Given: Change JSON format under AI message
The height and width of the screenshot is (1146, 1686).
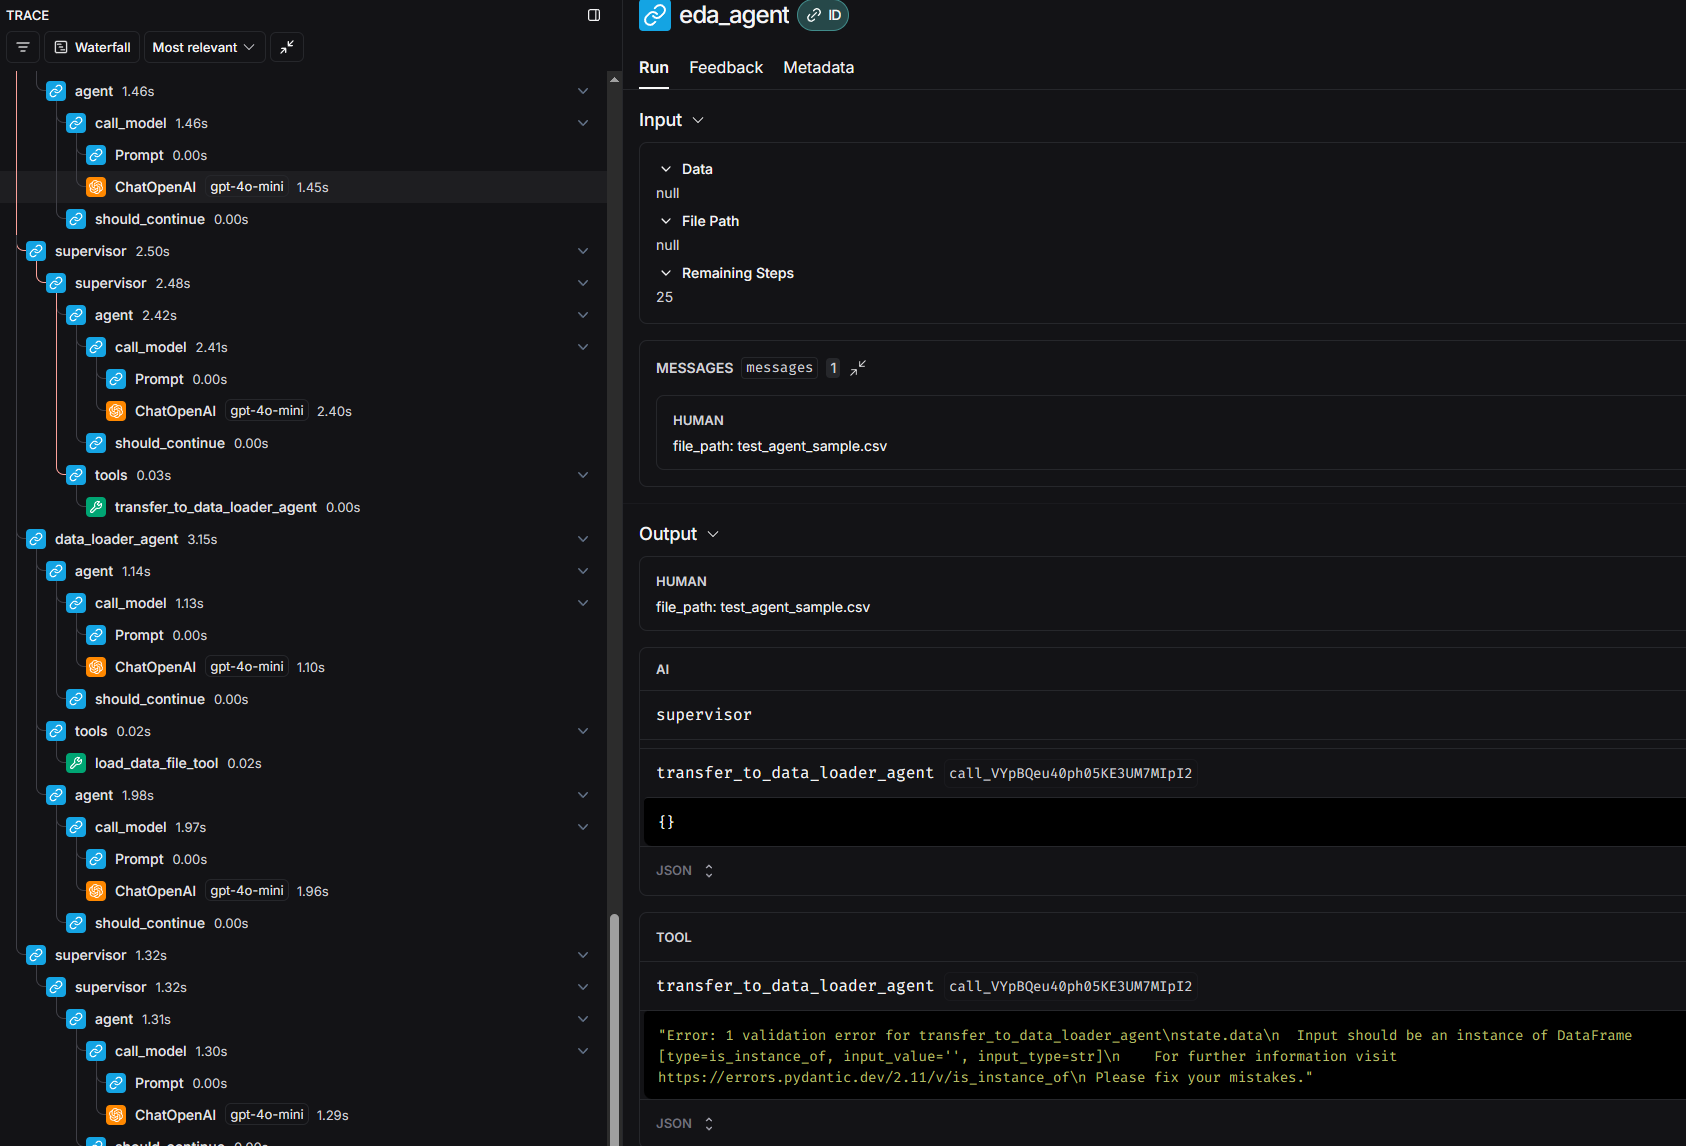Looking at the screenshot, I should [x=685, y=871].
